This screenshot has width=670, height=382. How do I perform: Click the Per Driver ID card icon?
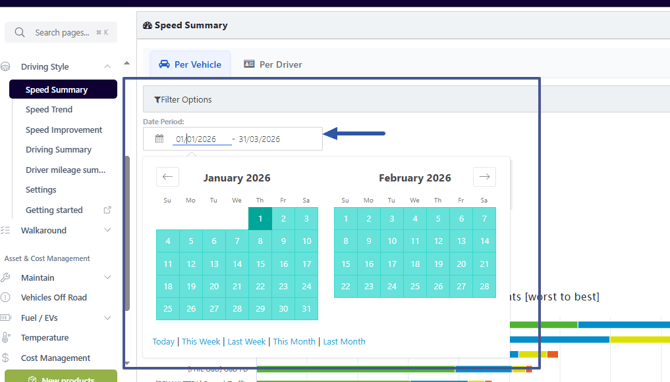point(249,64)
